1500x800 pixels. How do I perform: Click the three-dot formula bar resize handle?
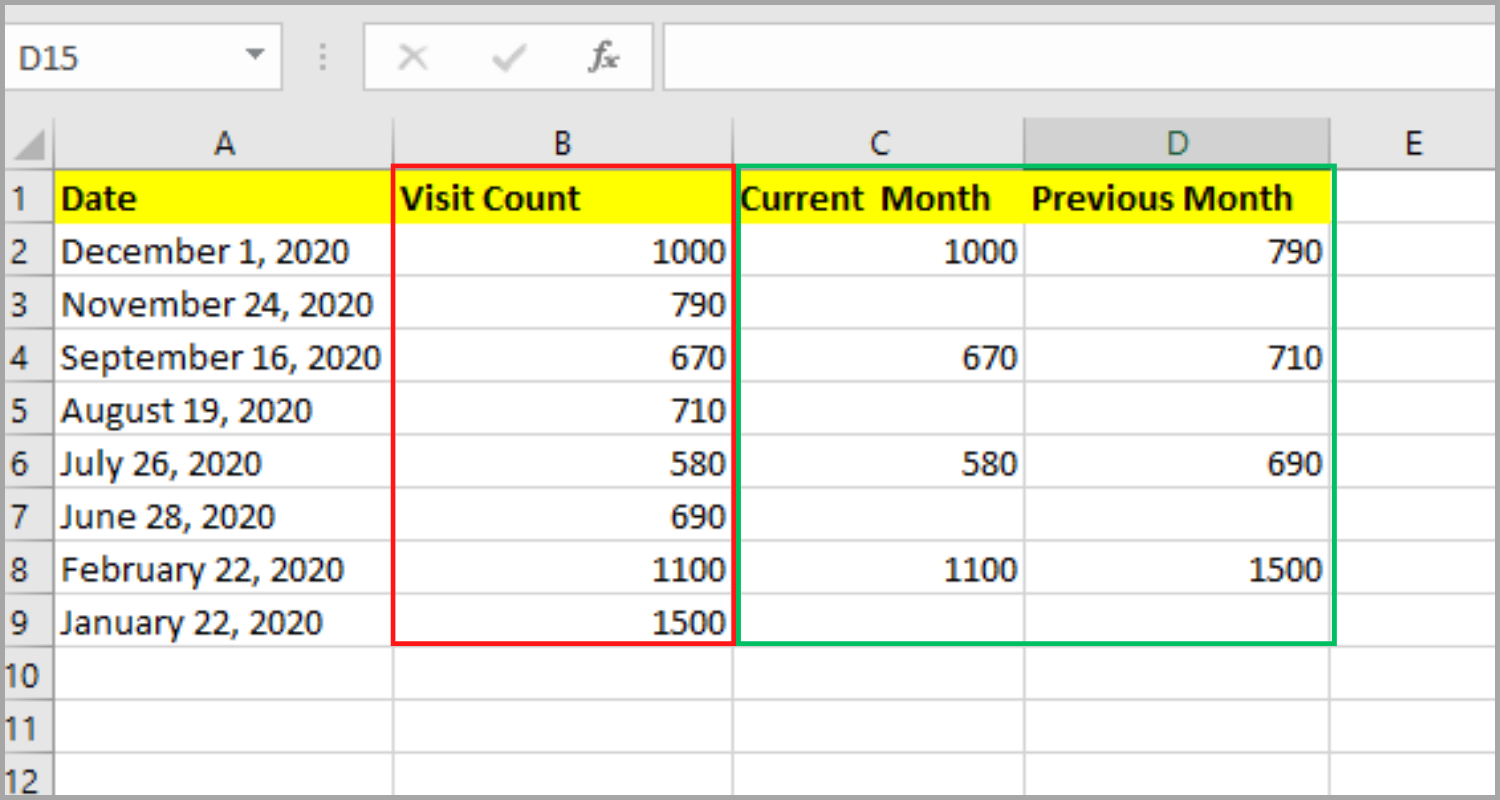(x=323, y=58)
